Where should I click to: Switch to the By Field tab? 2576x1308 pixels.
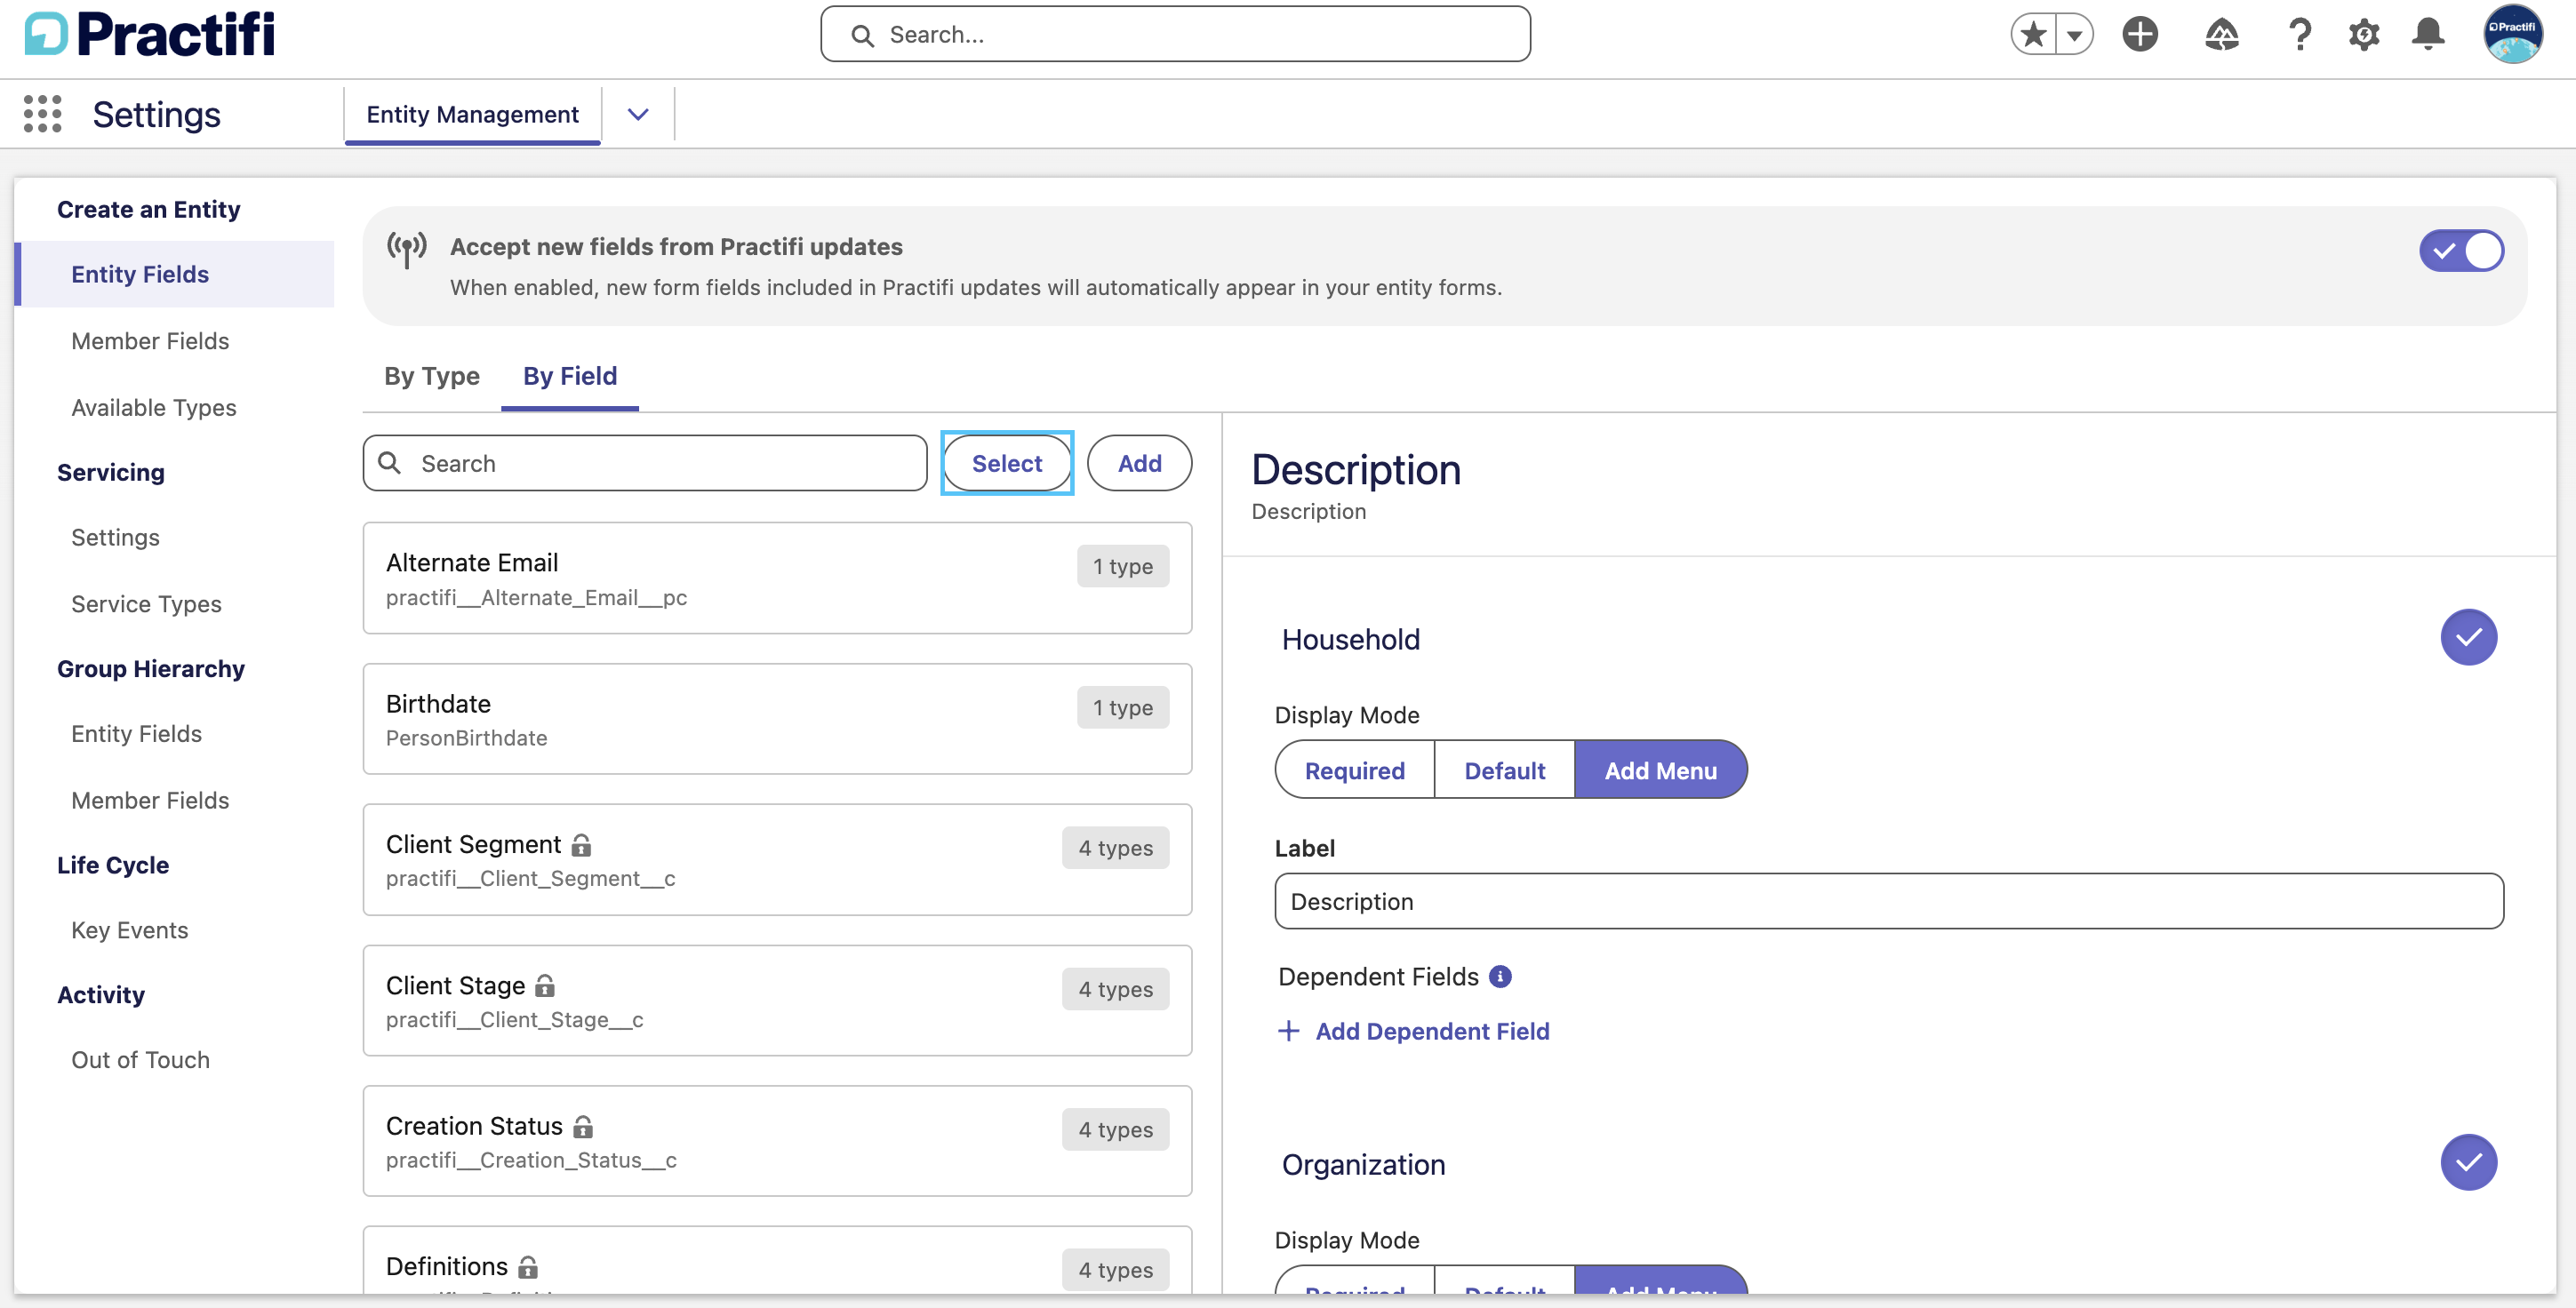pos(570,376)
